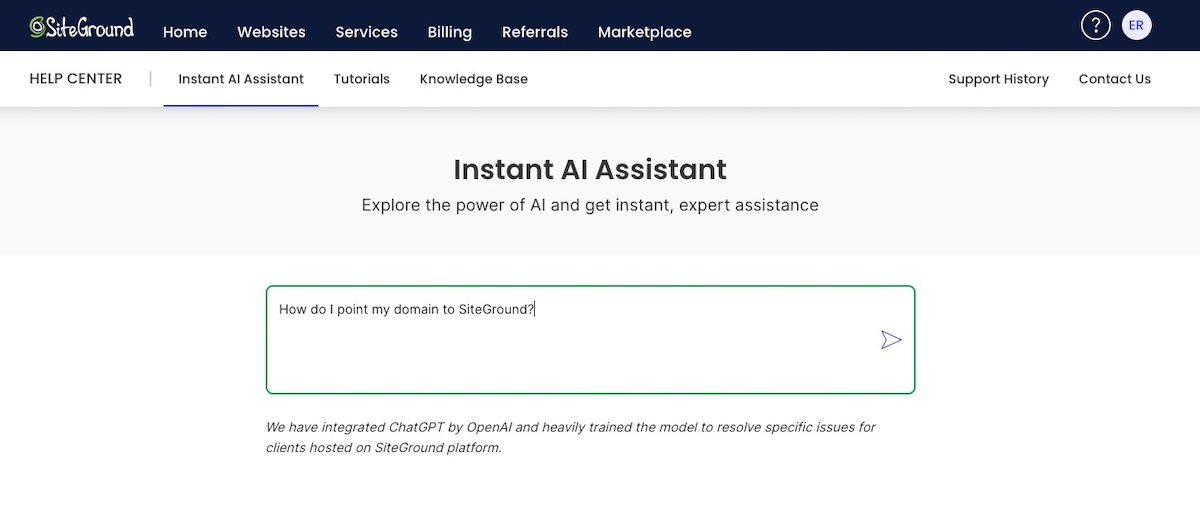Switch to the Instant AI Assistant tab
Viewport: 1200px width, 532px height.
[241, 79]
